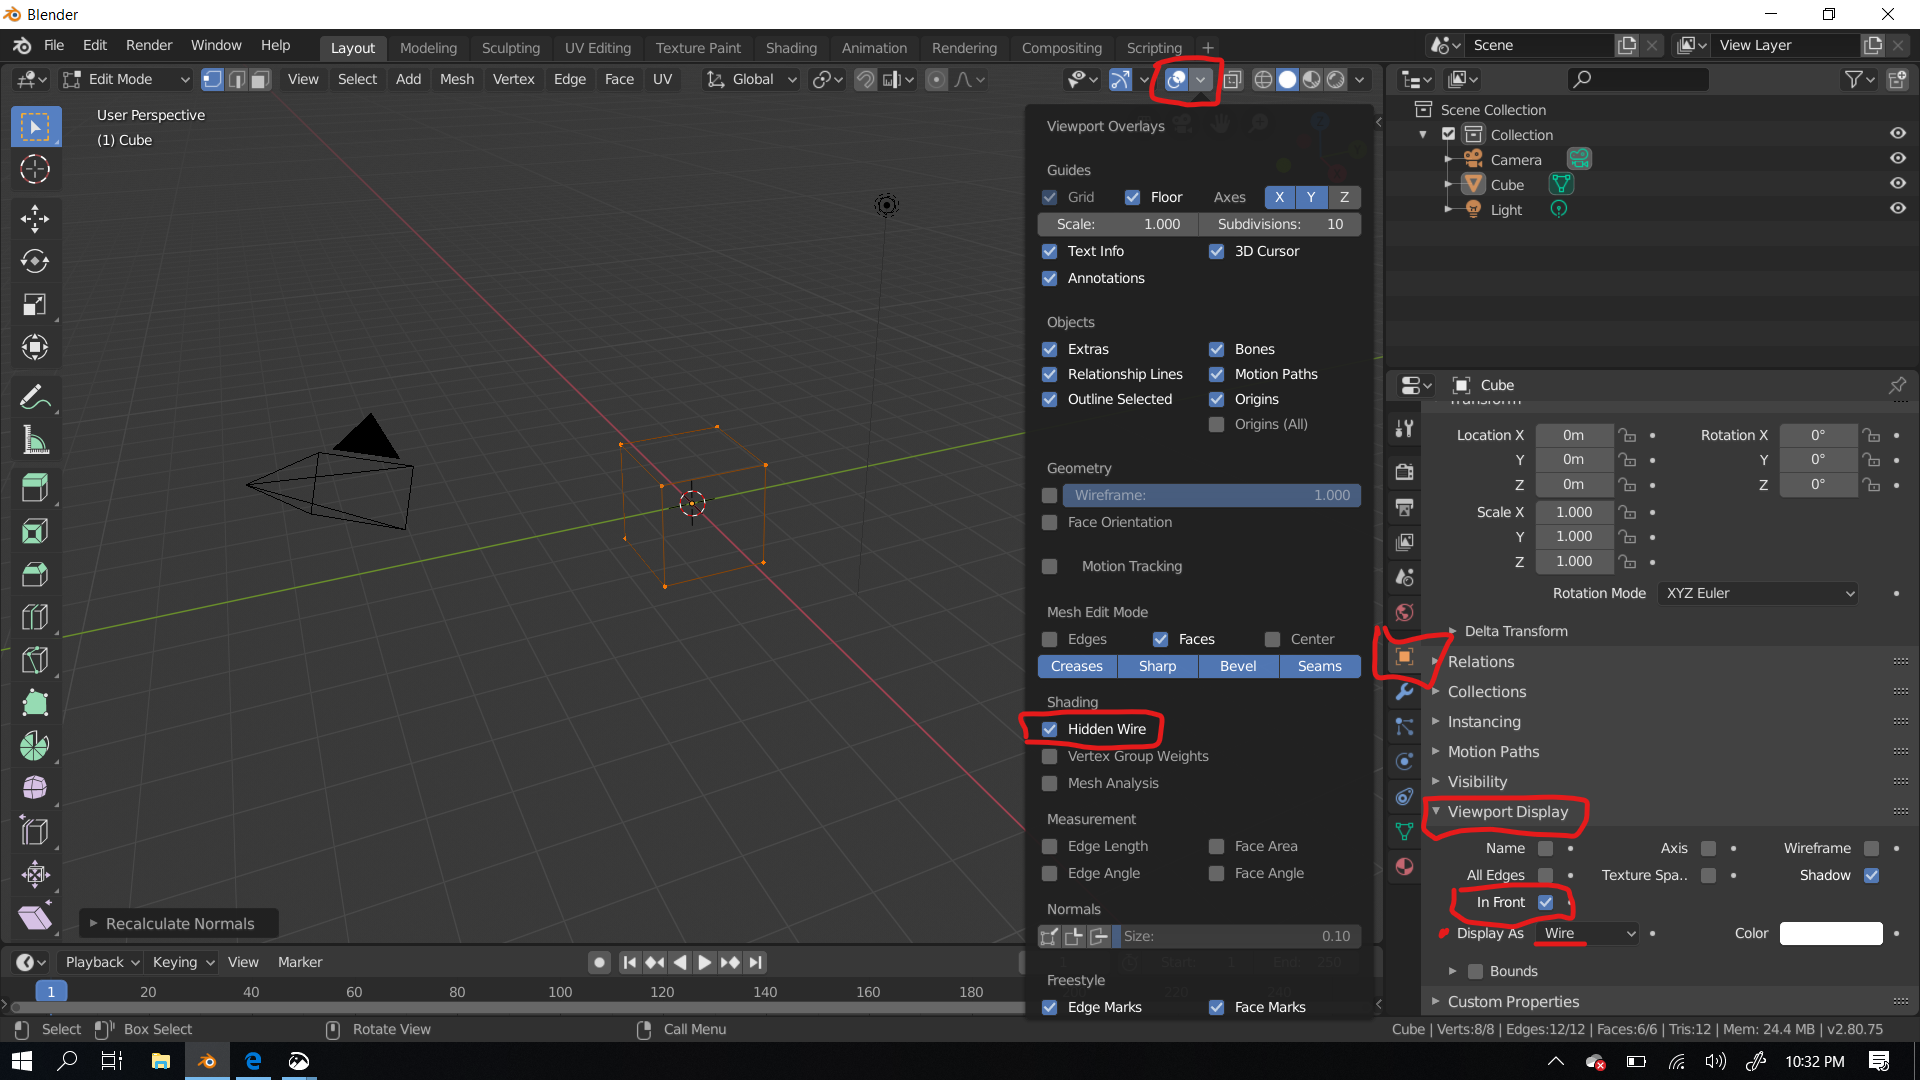Switch to Face select mode

point(260,80)
